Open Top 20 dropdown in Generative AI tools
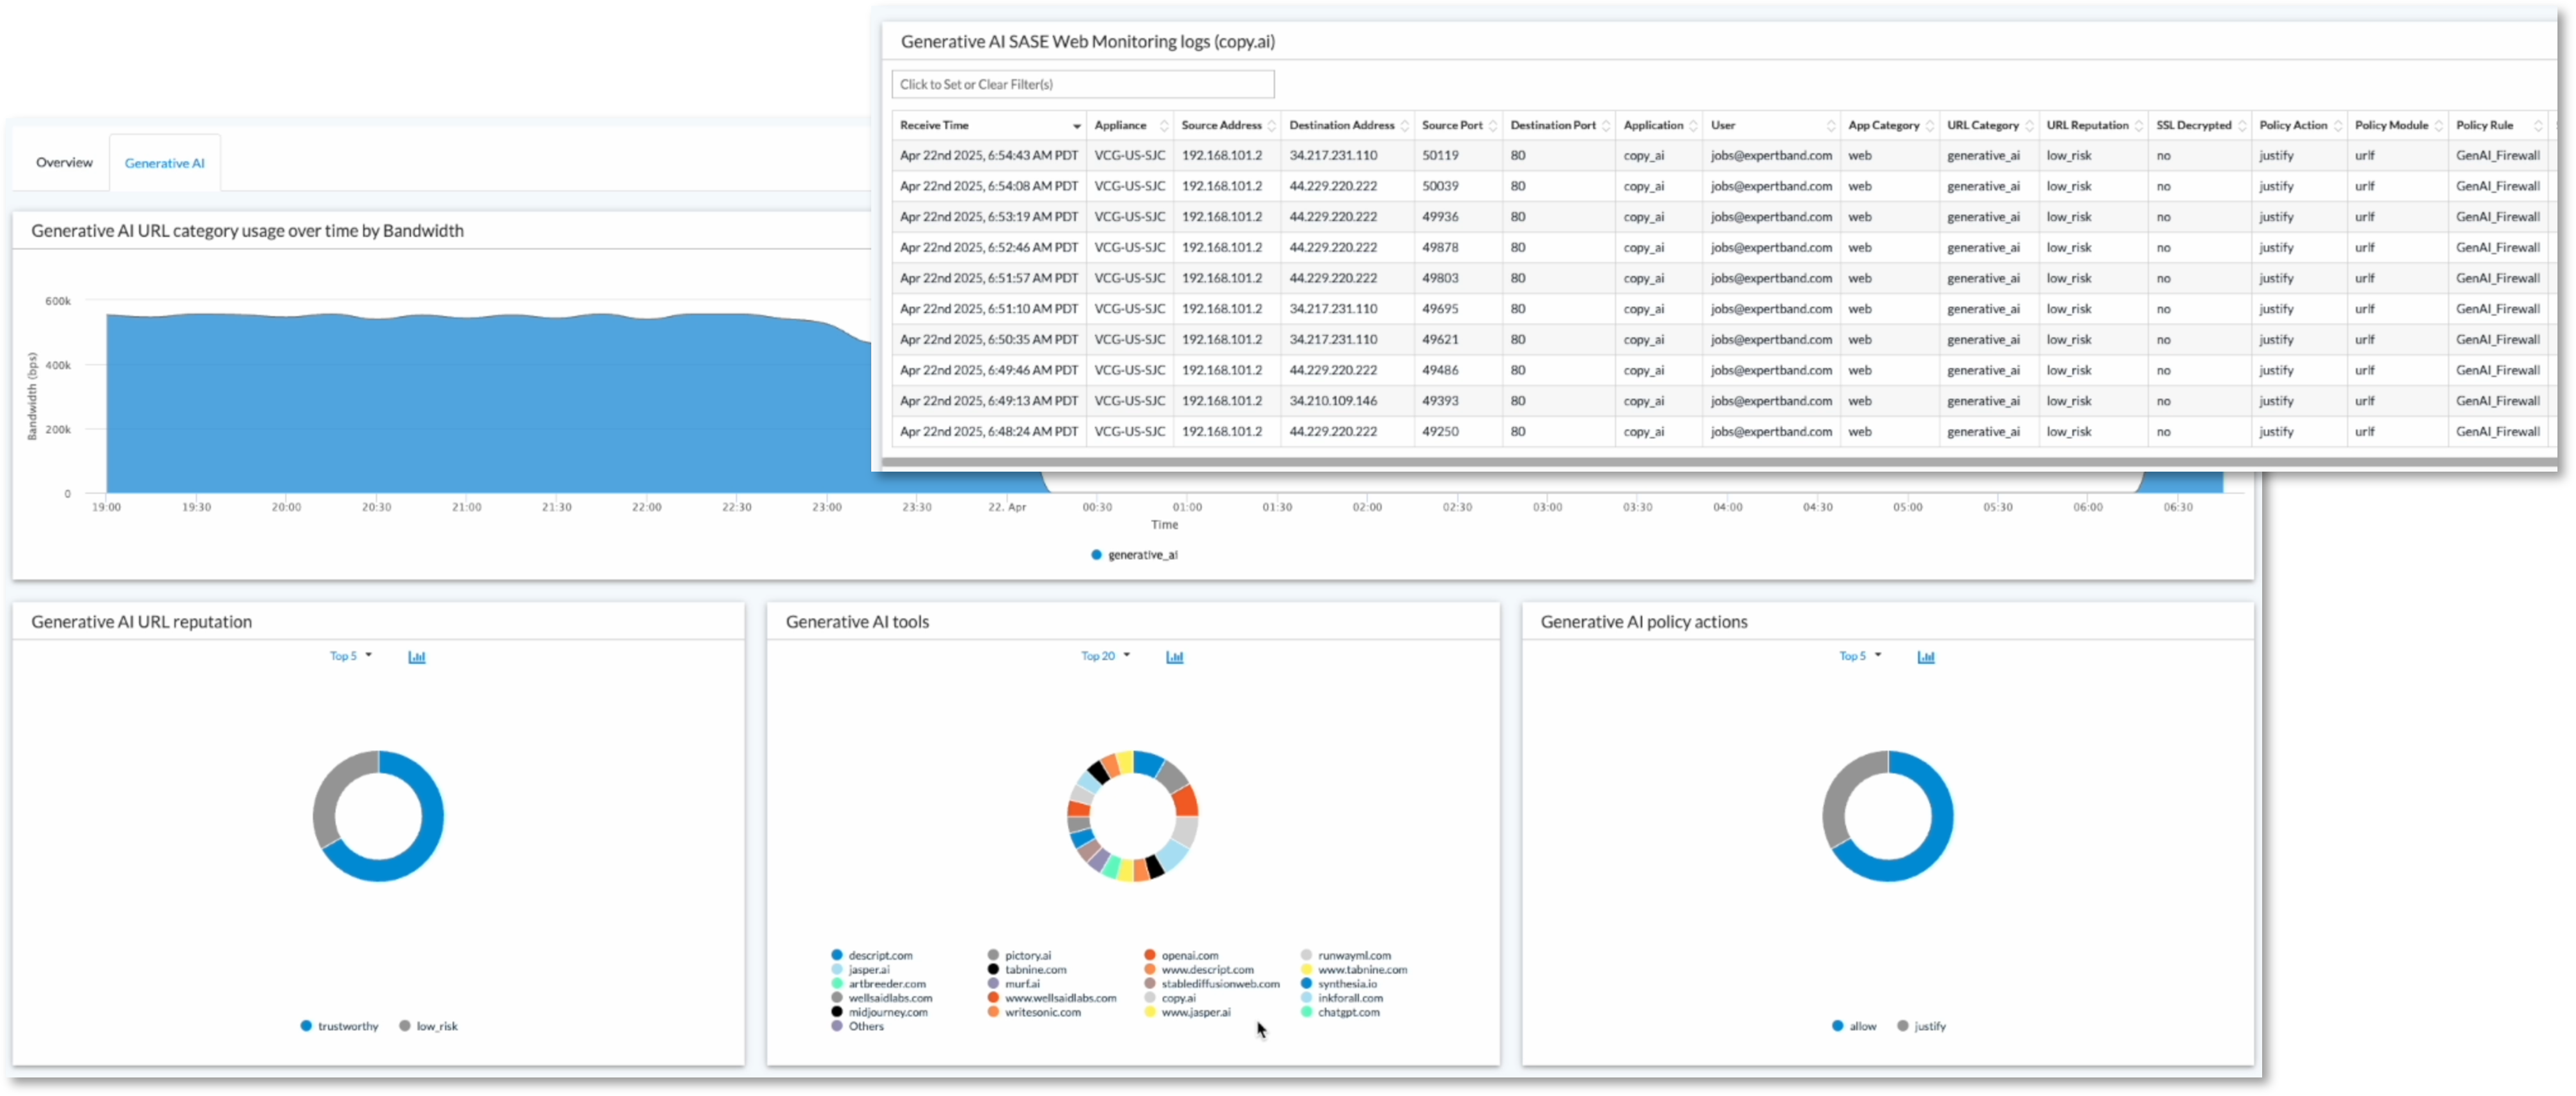2576x1096 pixels. pyautogui.click(x=1105, y=656)
